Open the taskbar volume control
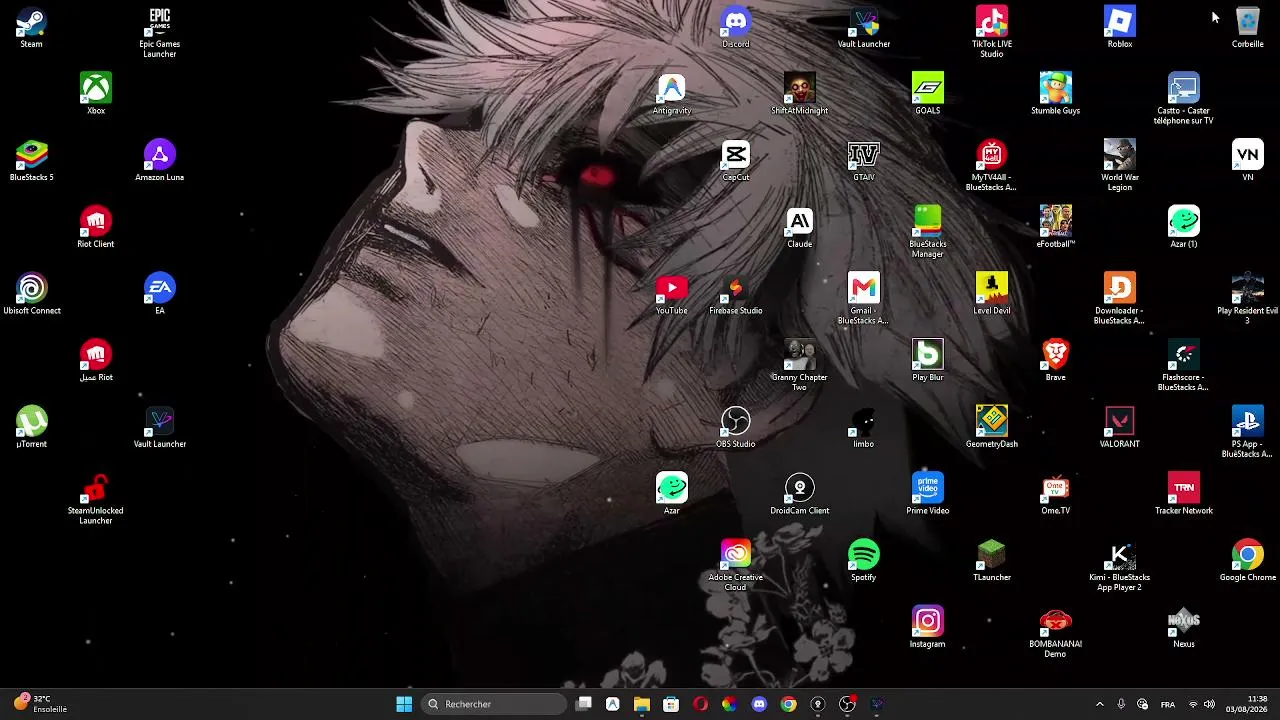The width and height of the screenshot is (1280, 720). 1210,704
